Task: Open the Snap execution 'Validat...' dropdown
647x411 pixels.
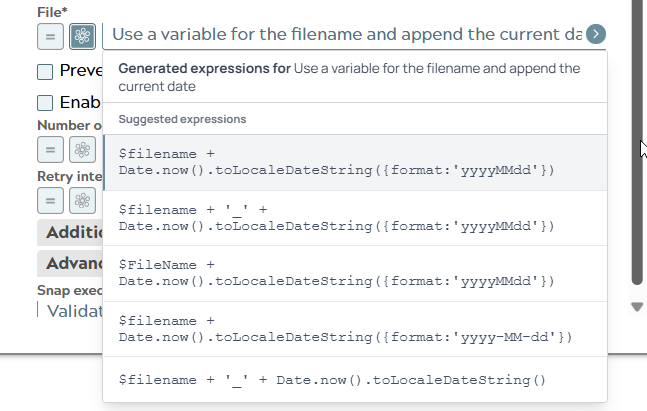Action: pyautogui.click(x=72, y=310)
